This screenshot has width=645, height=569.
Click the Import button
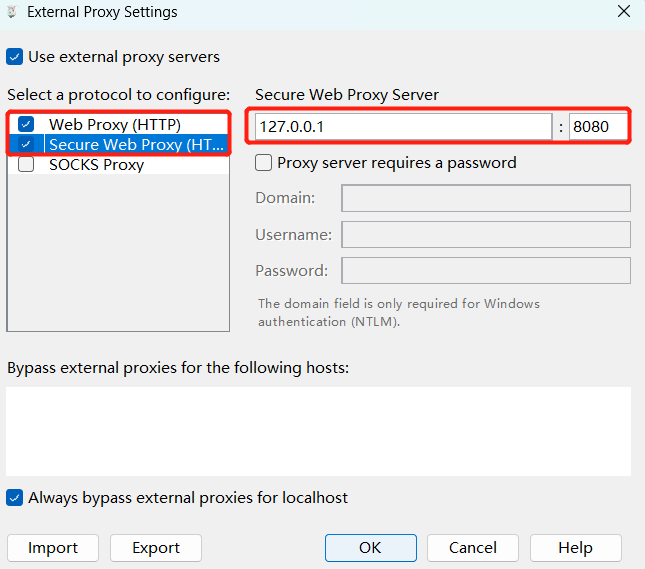pyautogui.click(x=53, y=548)
